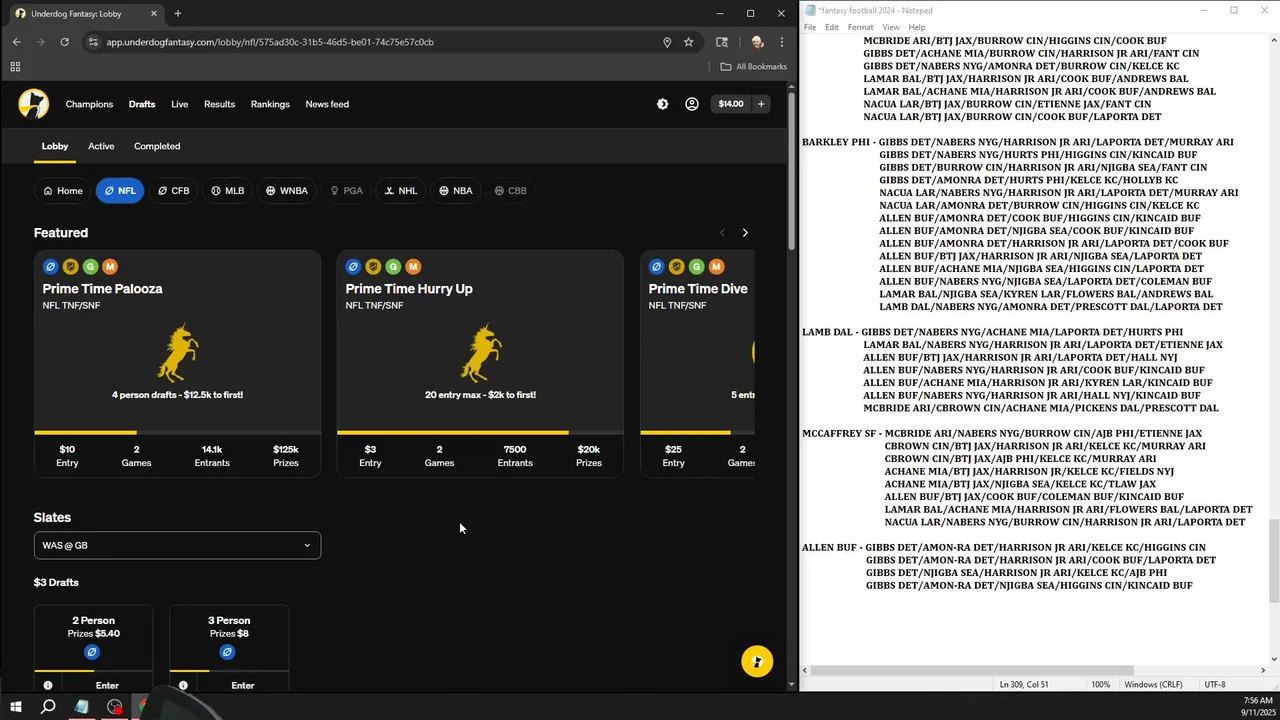Select the NFL sport filter chip

click(x=120, y=190)
